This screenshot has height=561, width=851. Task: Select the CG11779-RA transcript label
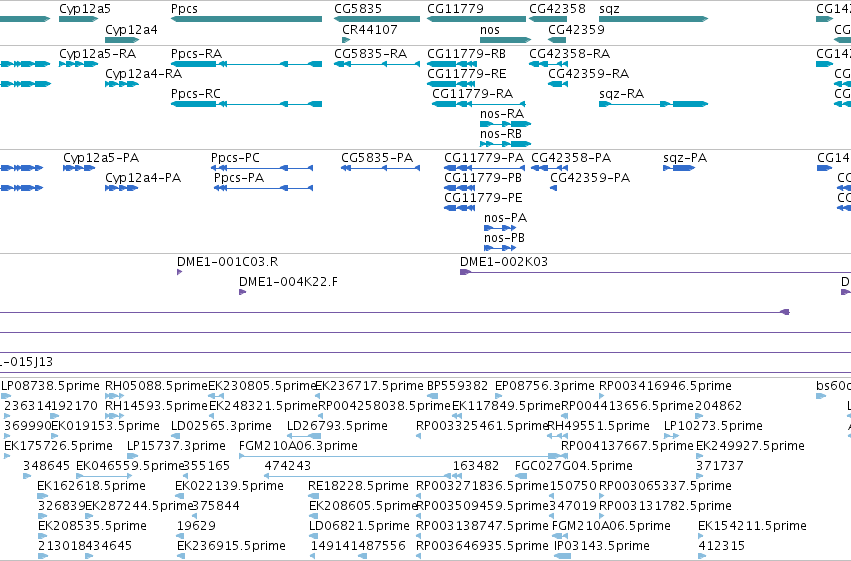click(x=473, y=94)
